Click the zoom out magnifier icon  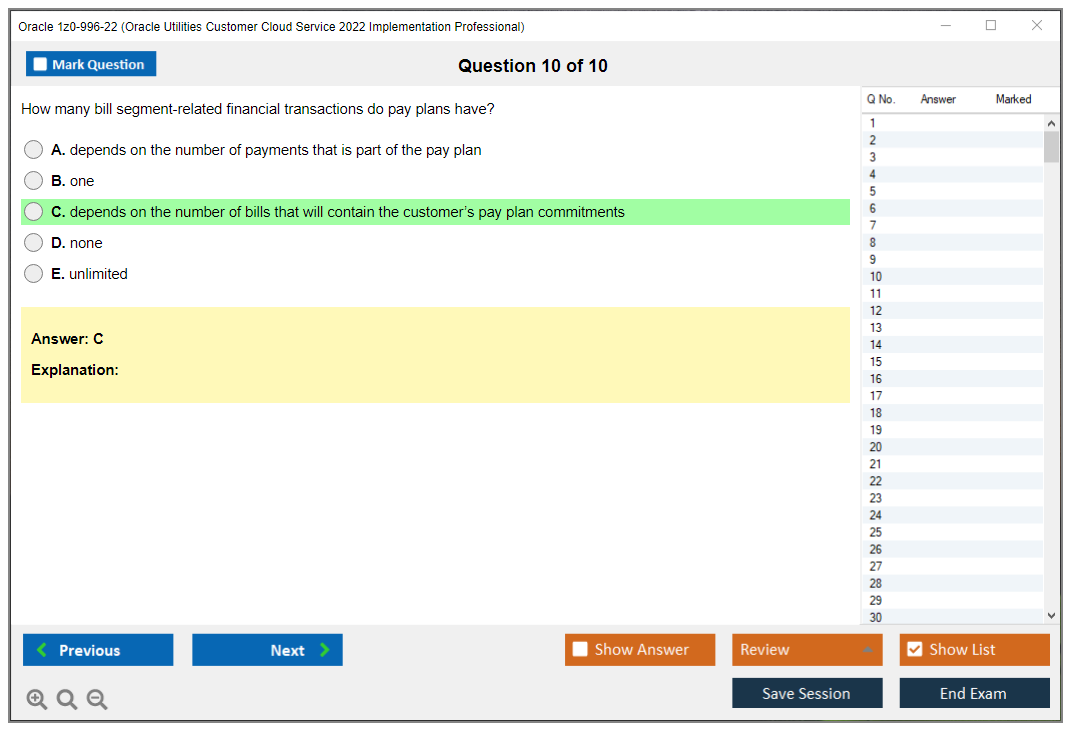tap(96, 699)
